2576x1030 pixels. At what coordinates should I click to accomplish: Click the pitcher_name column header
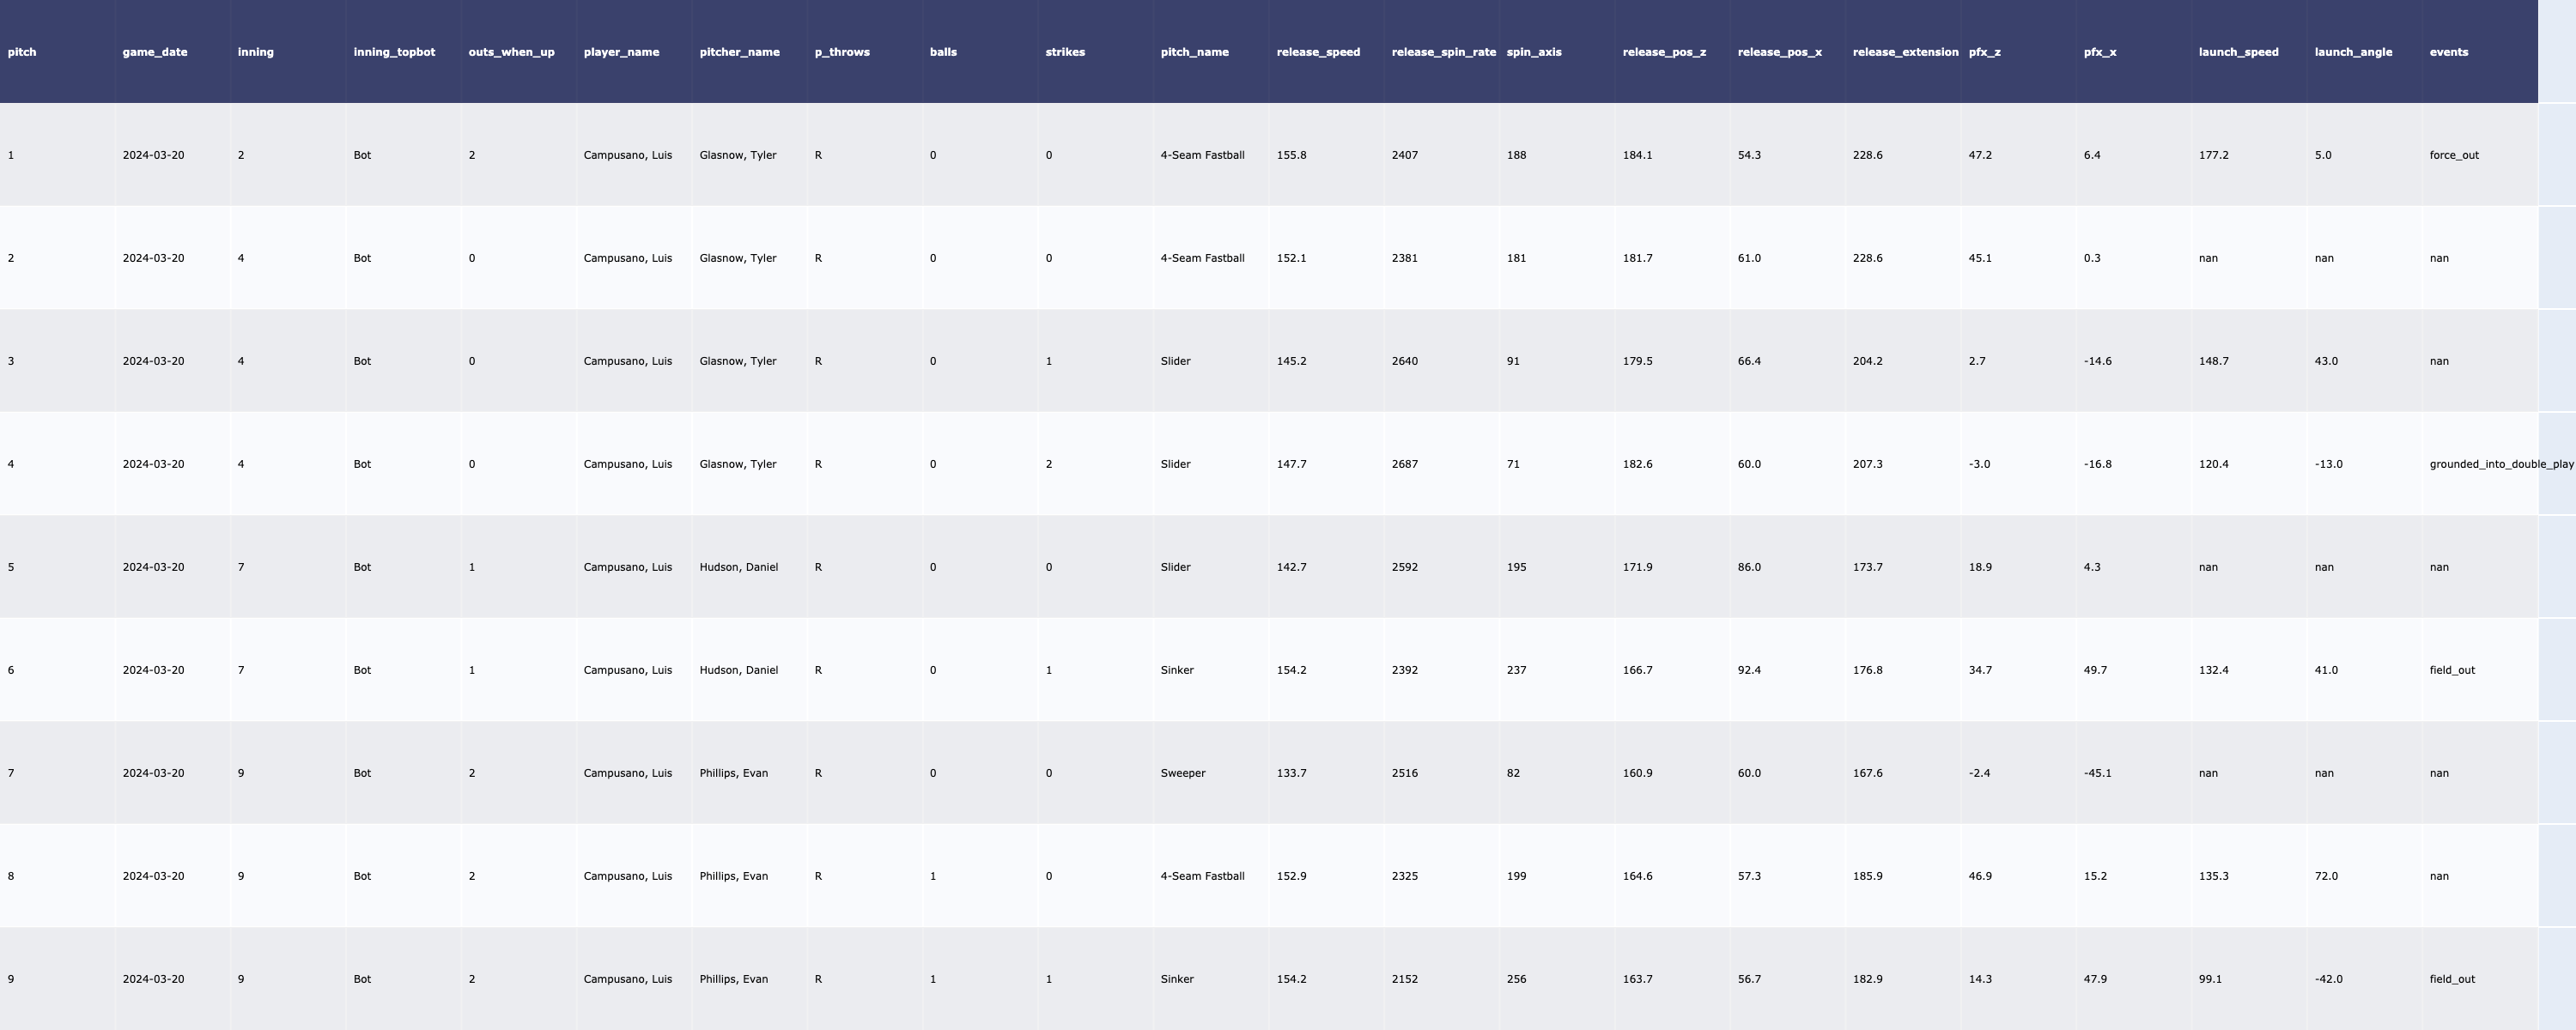(x=739, y=52)
